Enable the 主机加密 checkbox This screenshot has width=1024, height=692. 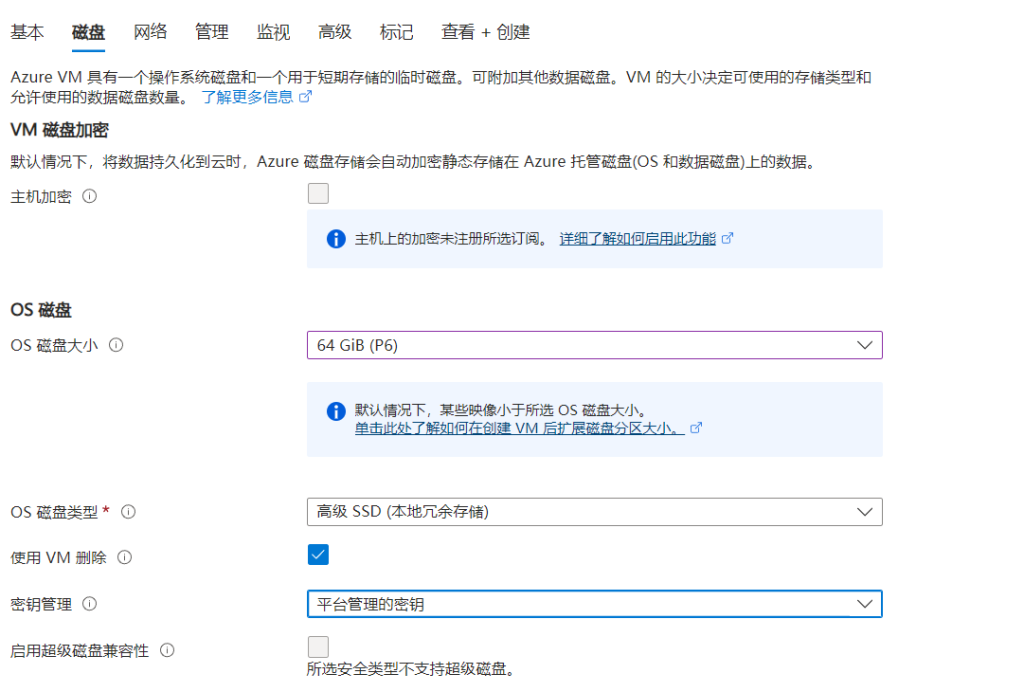[318, 193]
